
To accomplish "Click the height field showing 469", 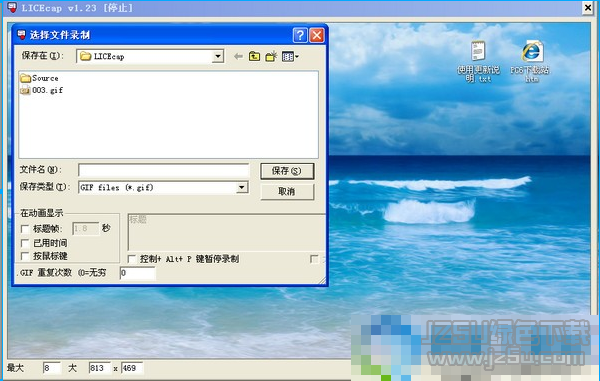I will click(132, 368).
